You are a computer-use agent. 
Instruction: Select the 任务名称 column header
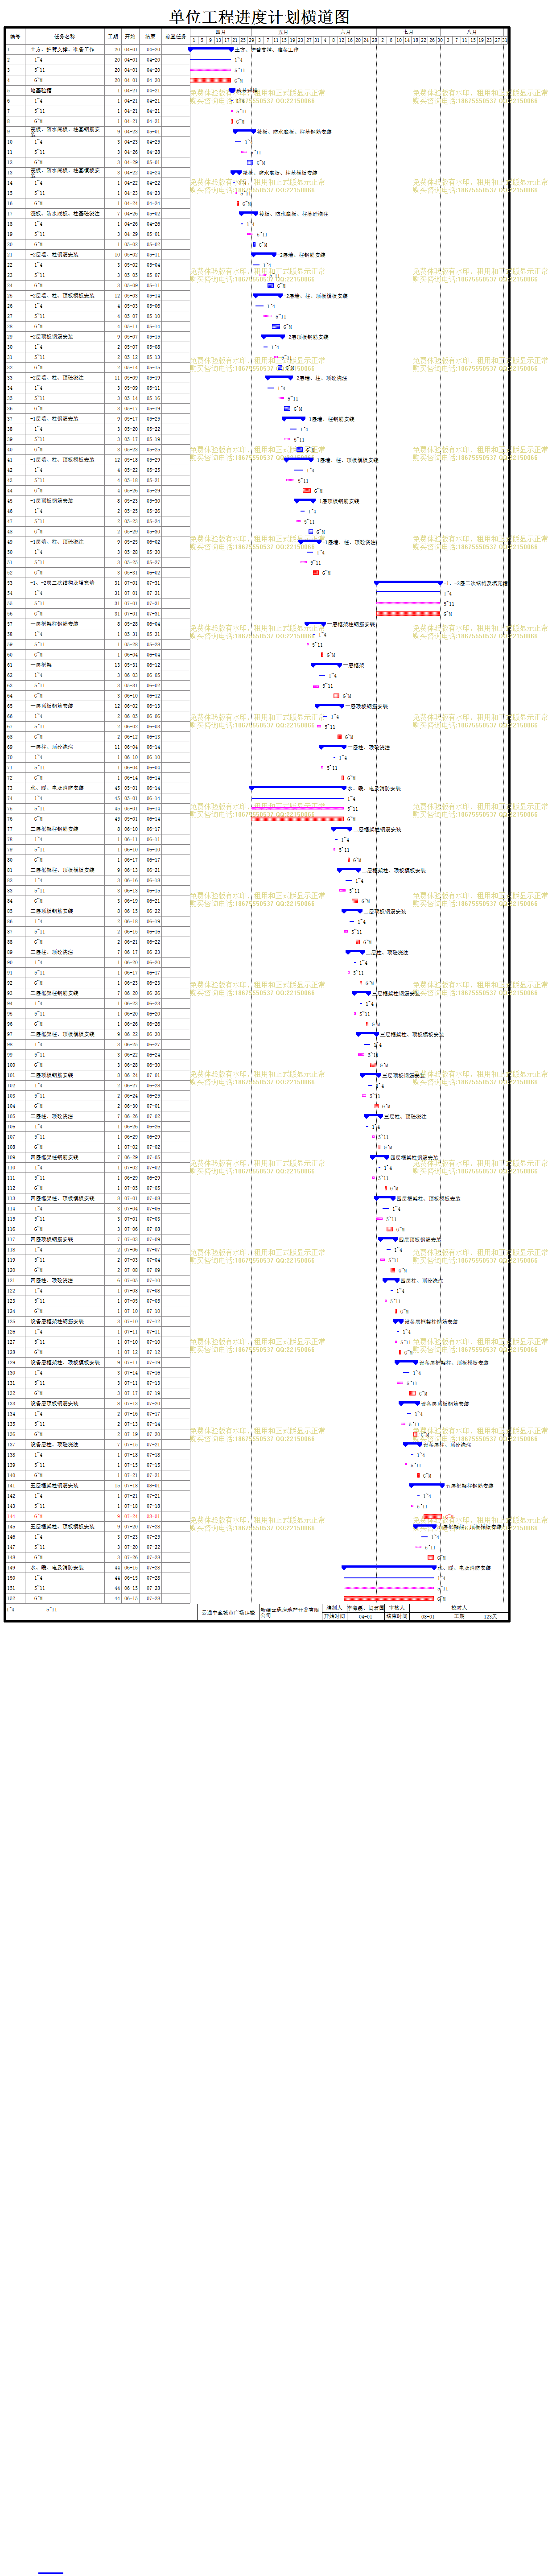[x=64, y=36]
